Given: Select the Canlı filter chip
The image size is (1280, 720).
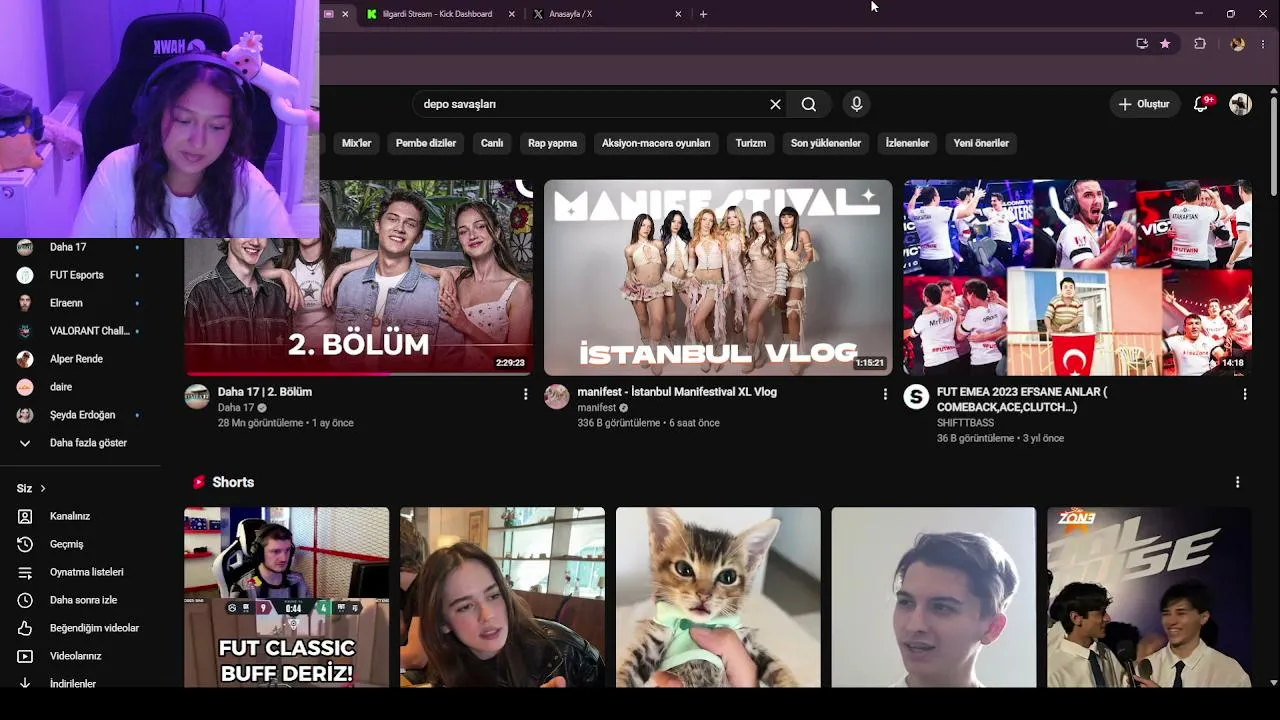Looking at the screenshot, I should (x=492, y=143).
